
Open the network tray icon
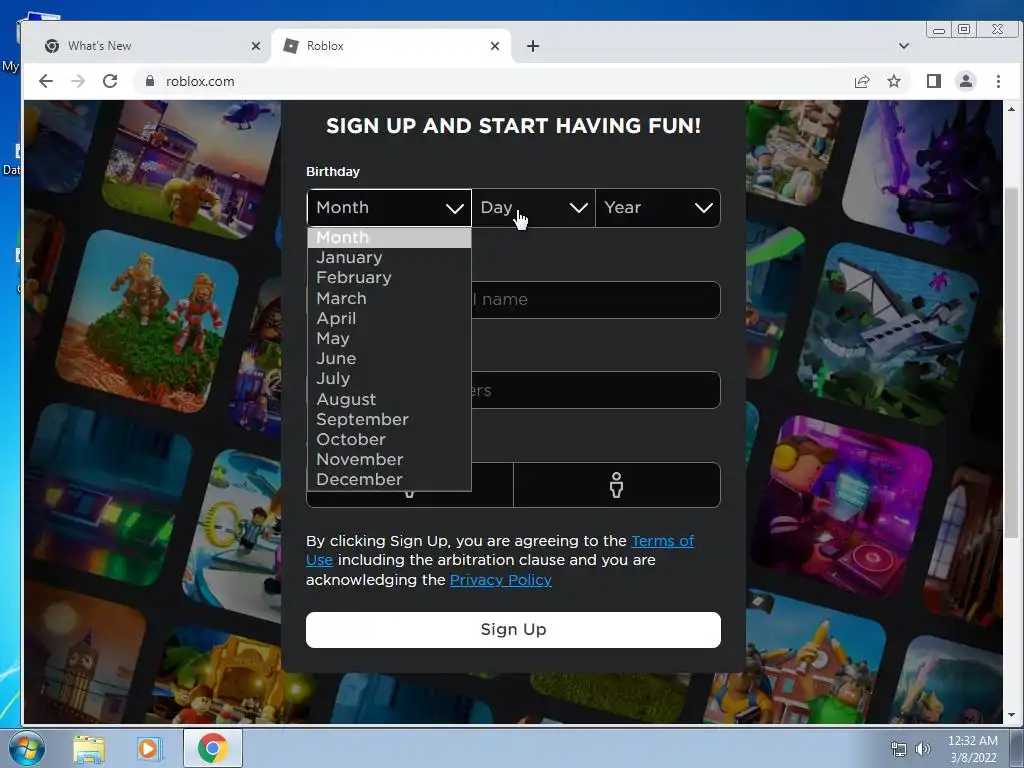[x=899, y=750]
